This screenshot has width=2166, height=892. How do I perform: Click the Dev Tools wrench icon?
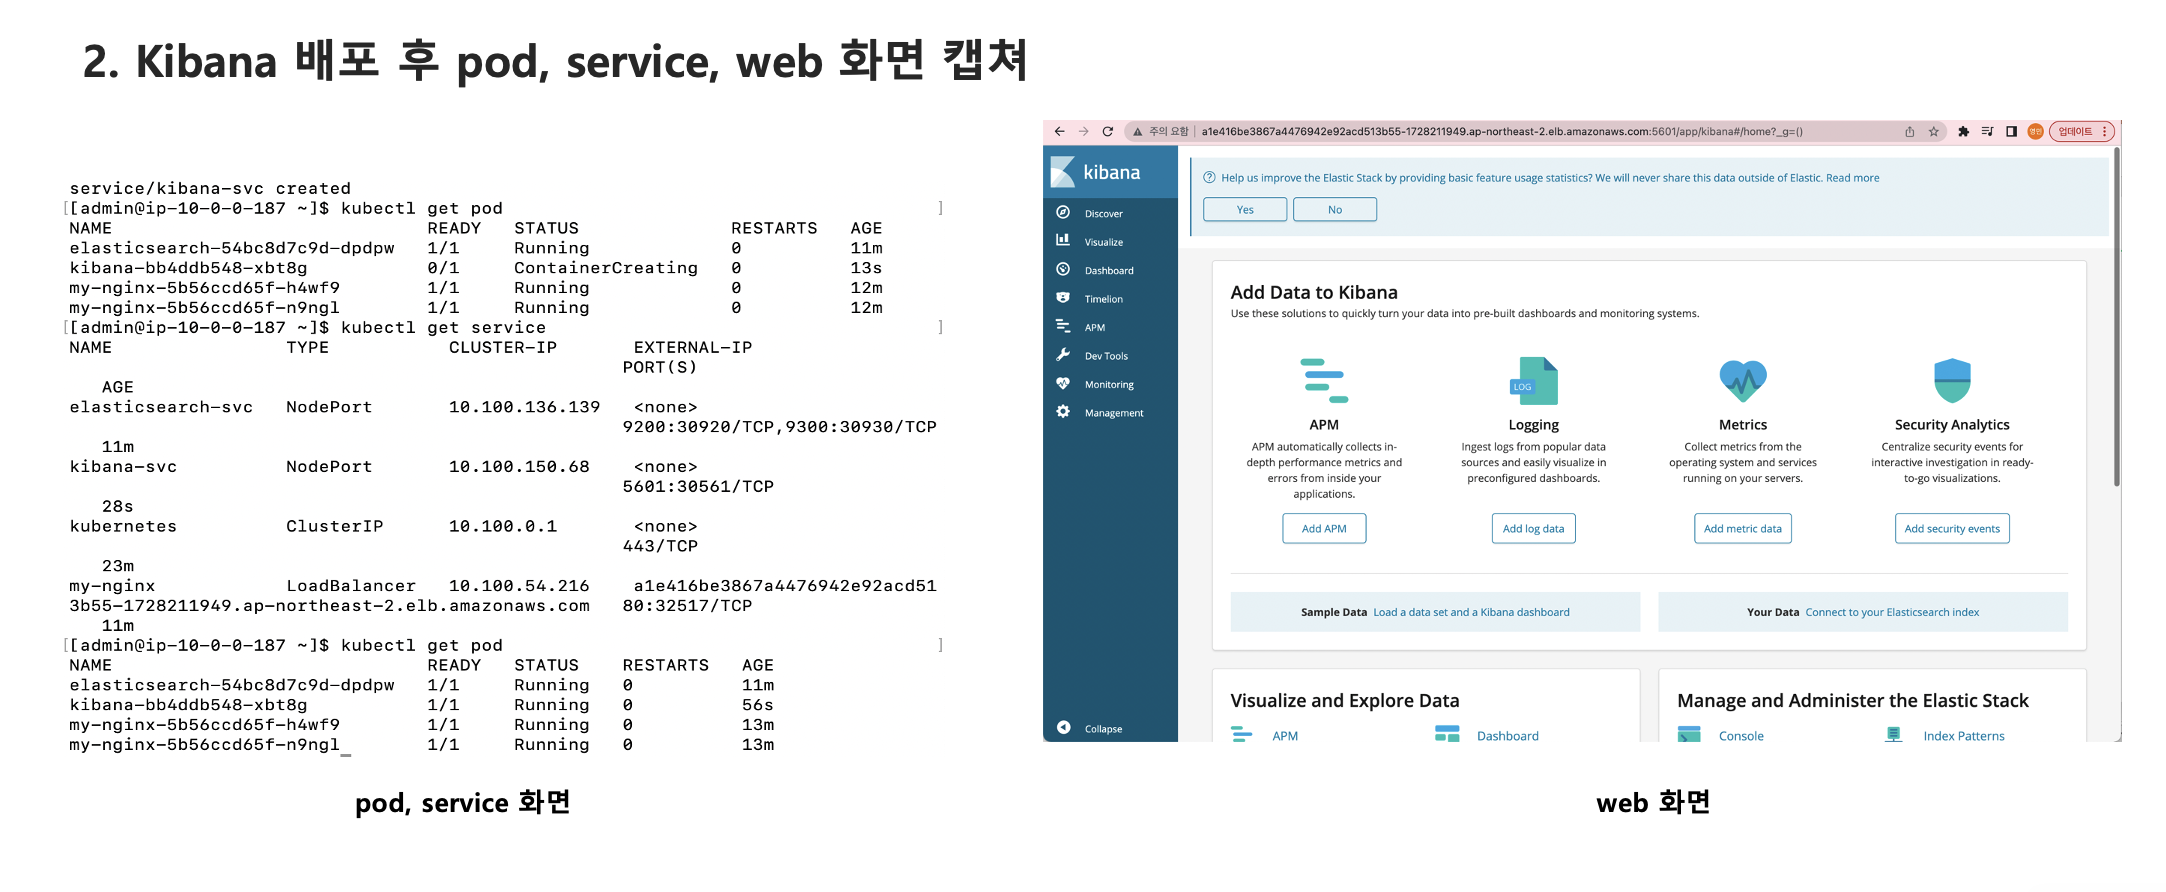tap(1063, 355)
